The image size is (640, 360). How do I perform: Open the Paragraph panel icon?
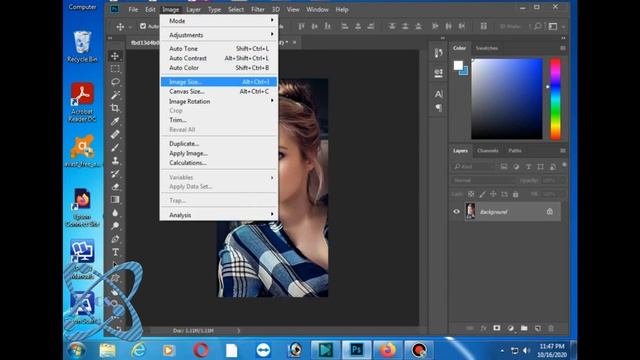click(x=438, y=108)
